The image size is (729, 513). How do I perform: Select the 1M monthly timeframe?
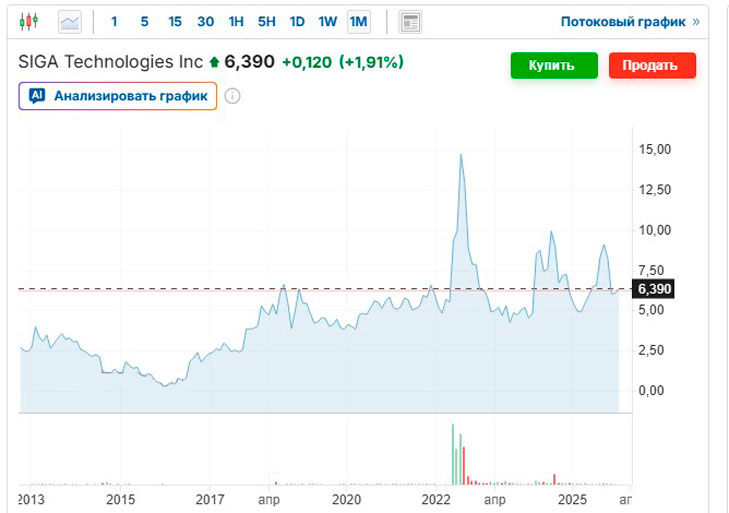click(x=358, y=21)
